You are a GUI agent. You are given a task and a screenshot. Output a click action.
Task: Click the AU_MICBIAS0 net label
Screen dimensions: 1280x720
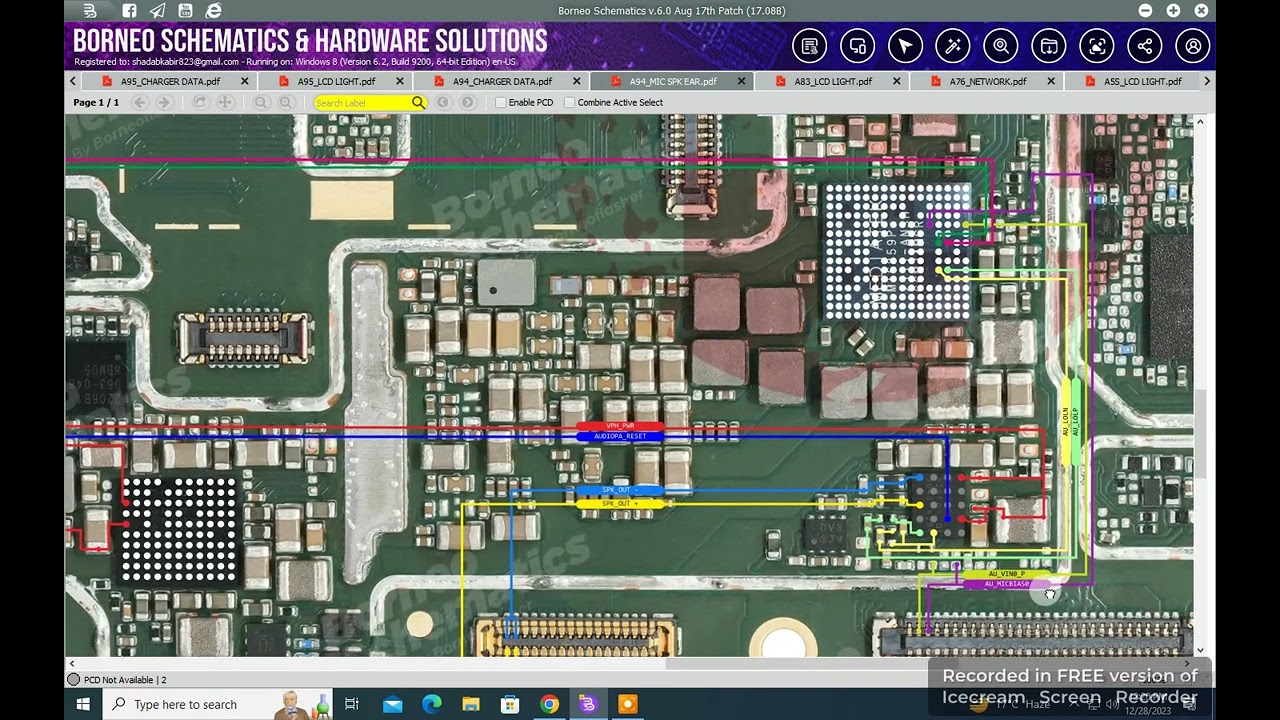[x=1006, y=584]
